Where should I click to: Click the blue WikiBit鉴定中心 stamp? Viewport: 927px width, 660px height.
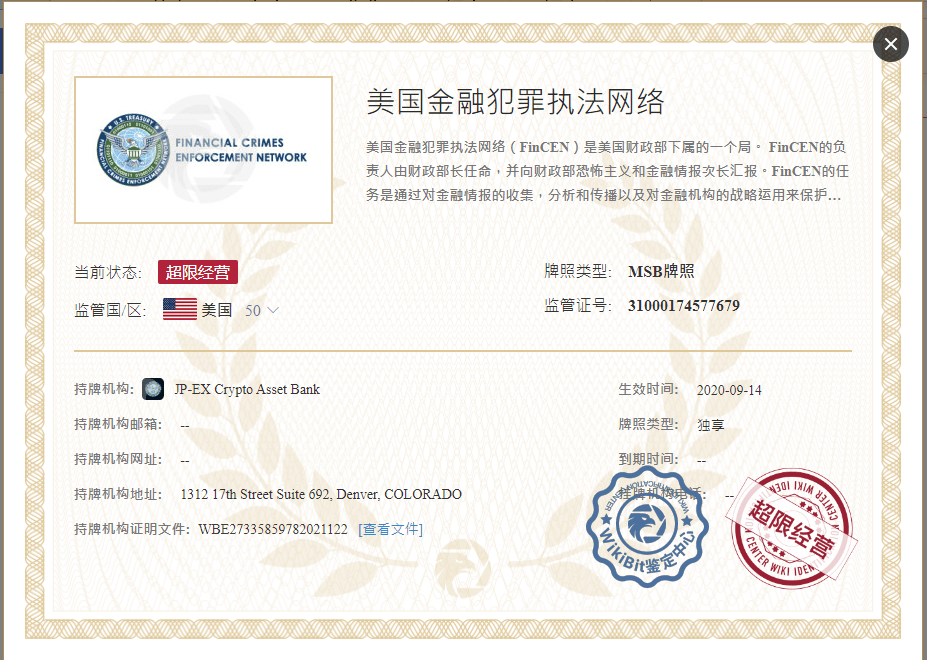click(x=647, y=526)
